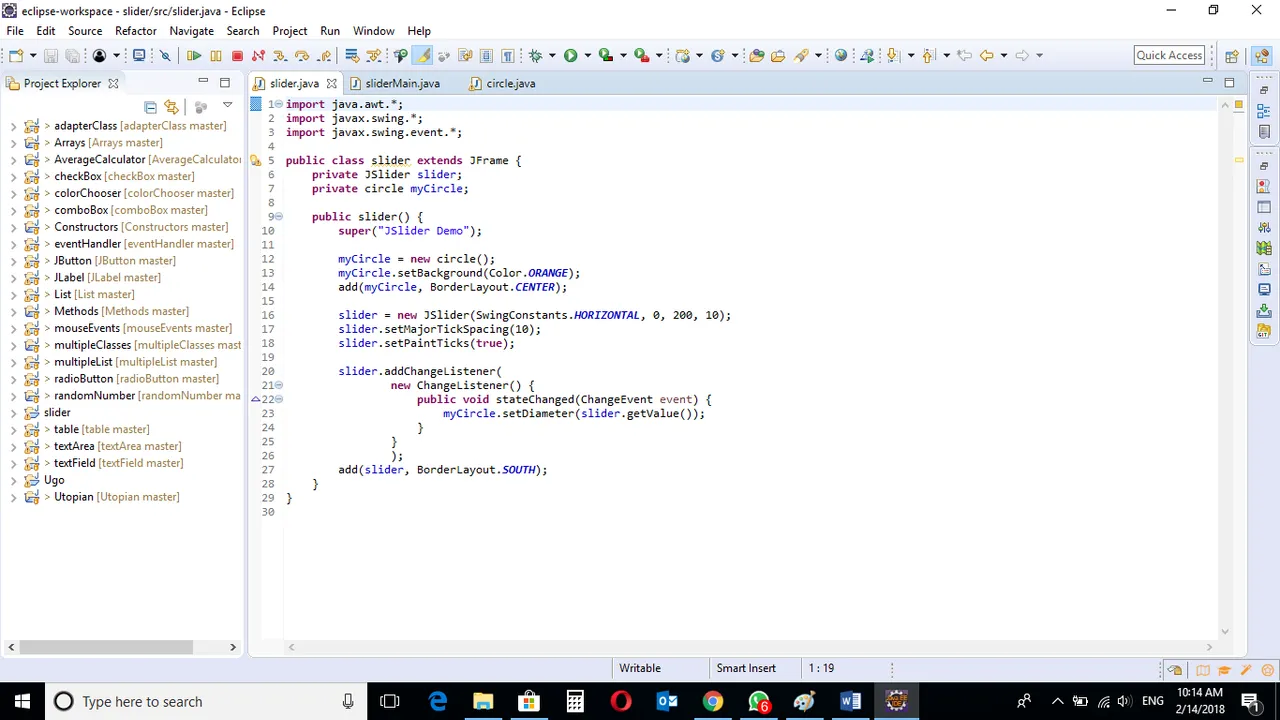
Task: Click the Resume debug toolbar icon
Action: click(x=194, y=56)
